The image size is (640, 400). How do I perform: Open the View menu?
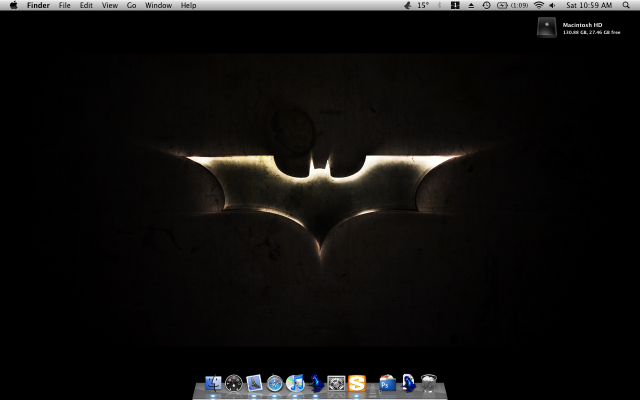[110, 5]
